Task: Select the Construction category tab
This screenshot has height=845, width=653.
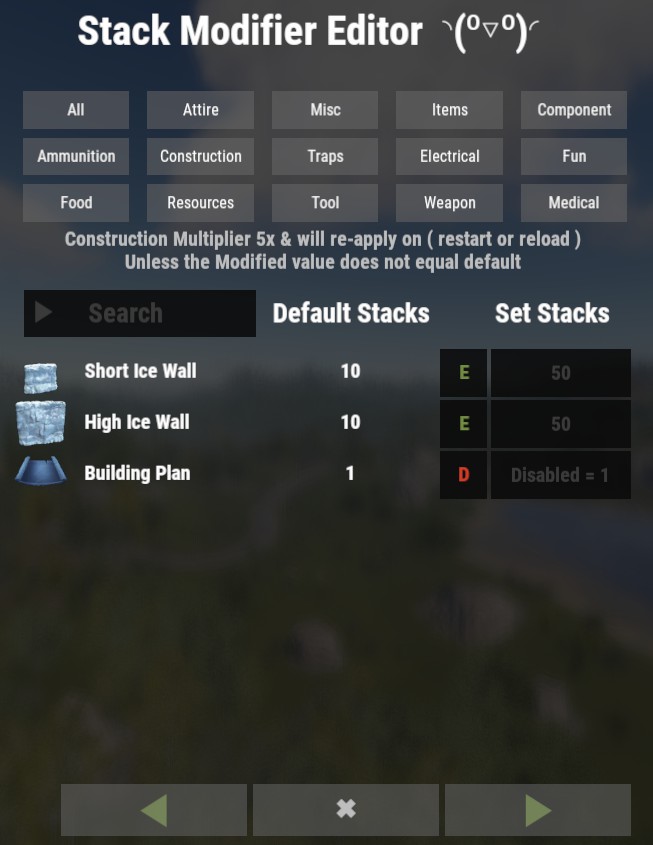Action: pyautogui.click(x=200, y=156)
